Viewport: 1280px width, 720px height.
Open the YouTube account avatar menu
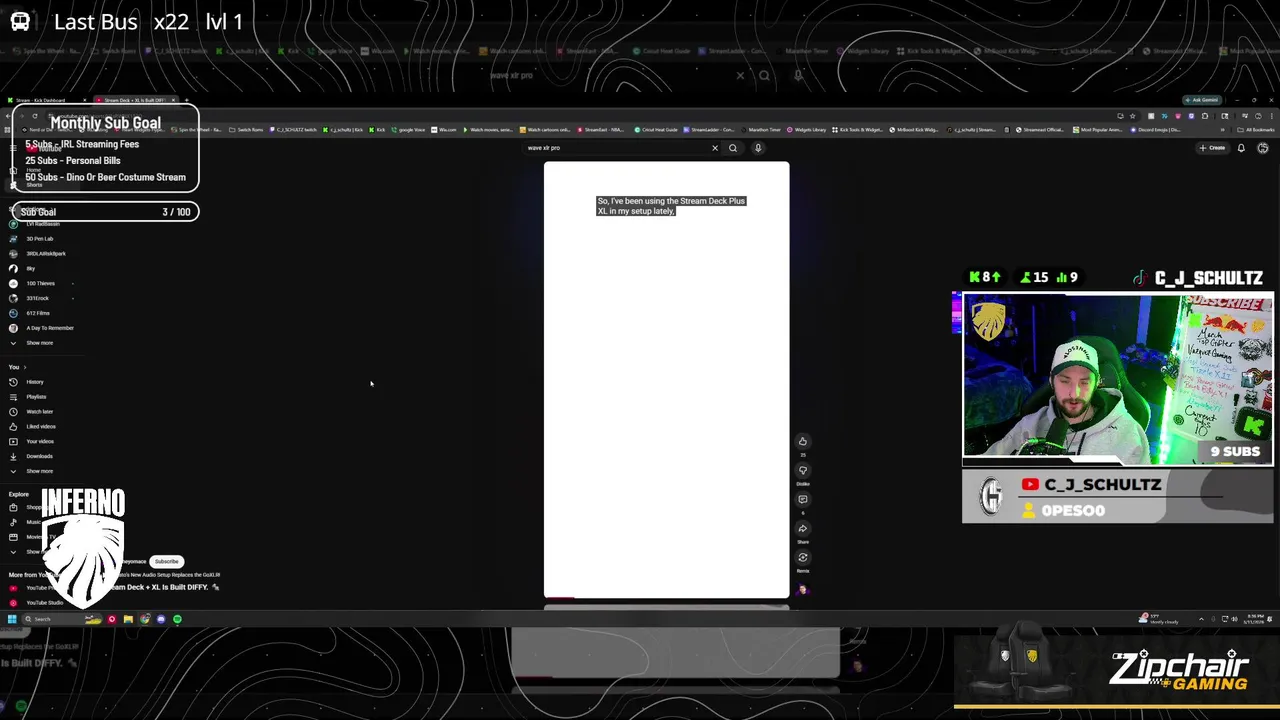1263,148
